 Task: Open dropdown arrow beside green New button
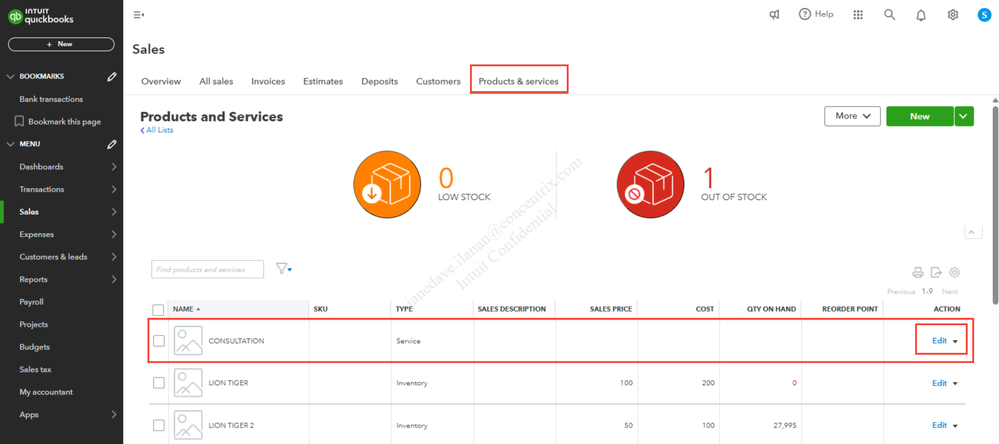point(964,116)
